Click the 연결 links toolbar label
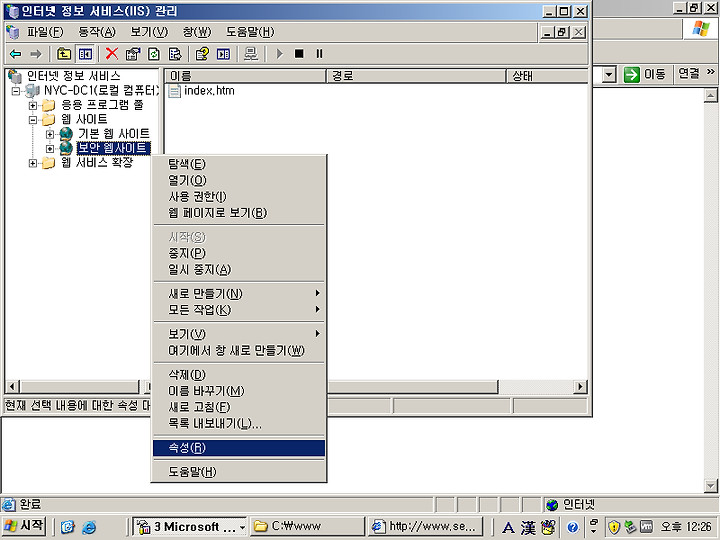Viewport: 720px width, 540px height. click(x=689, y=73)
